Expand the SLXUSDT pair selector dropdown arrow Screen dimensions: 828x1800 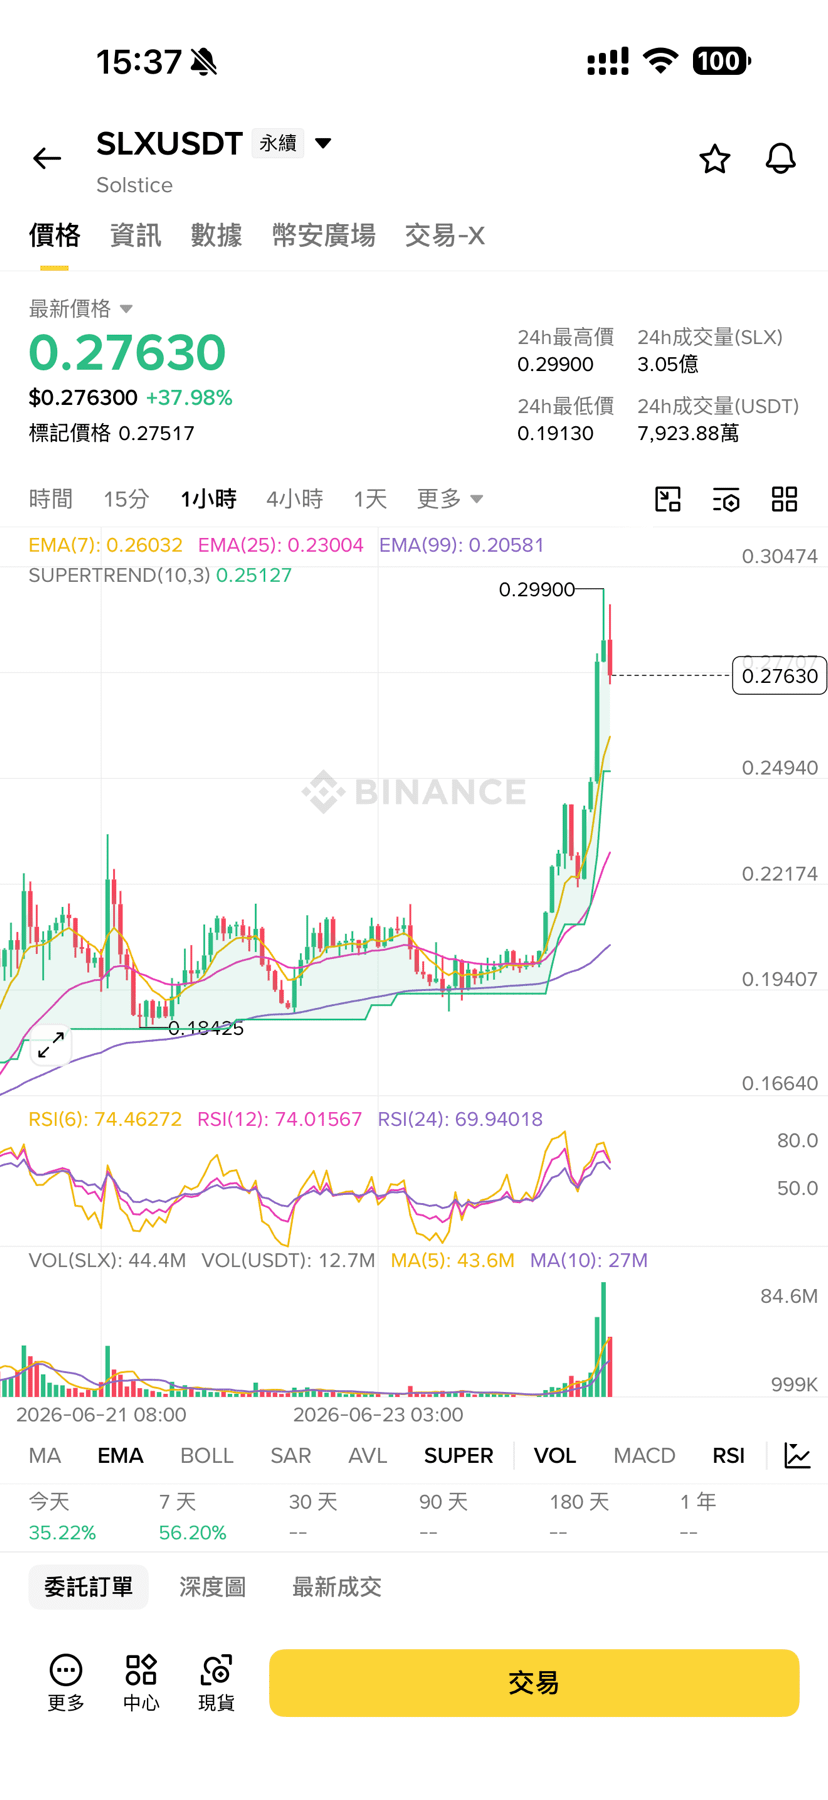[x=323, y=143]
